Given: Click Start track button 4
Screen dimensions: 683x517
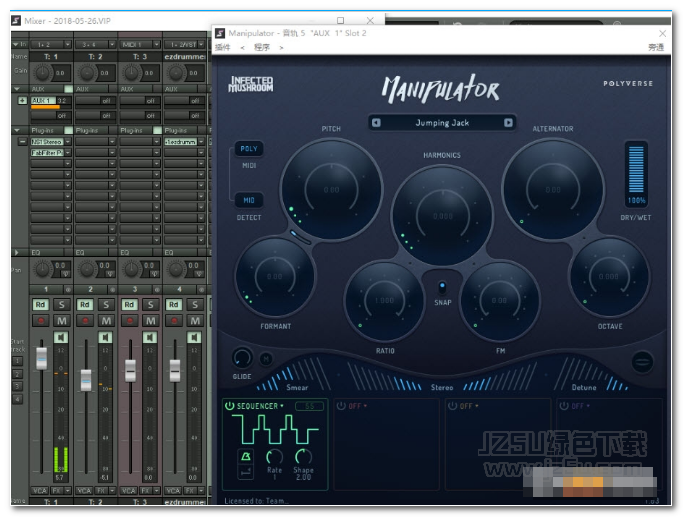Looking at the screenshot, I should 17,399.
